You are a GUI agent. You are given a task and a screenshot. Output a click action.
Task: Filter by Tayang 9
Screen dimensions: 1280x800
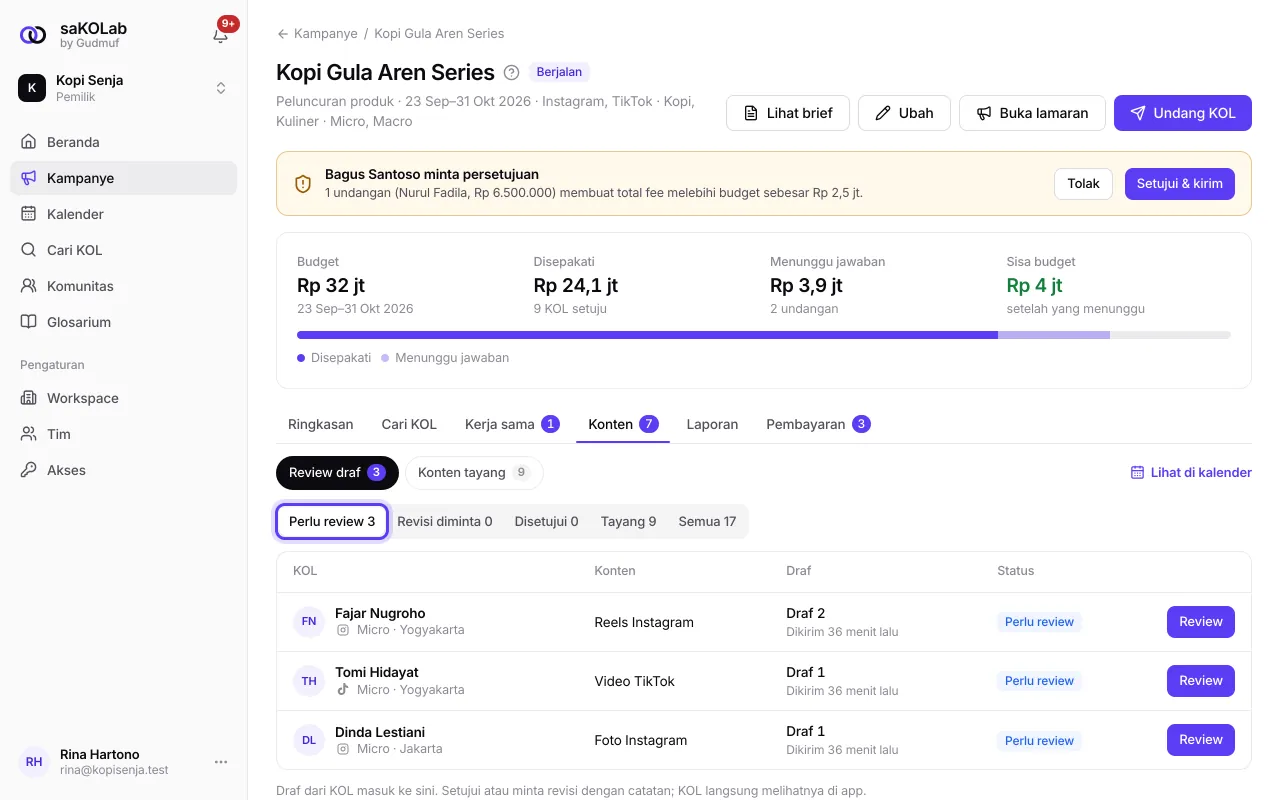pyautogui.click(x=629, y=521)
